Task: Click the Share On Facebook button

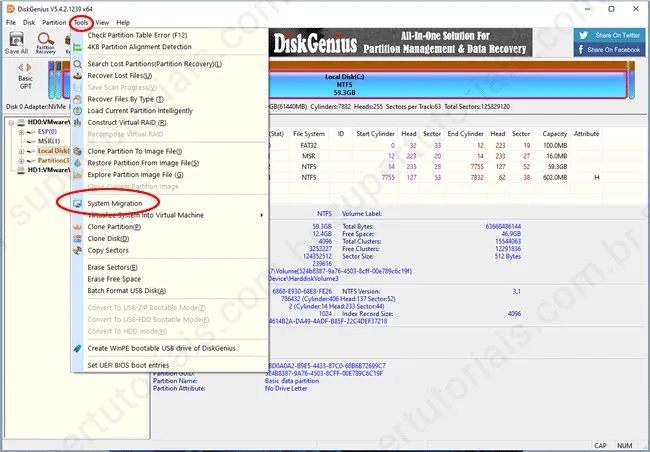Action: pos(610,49)
